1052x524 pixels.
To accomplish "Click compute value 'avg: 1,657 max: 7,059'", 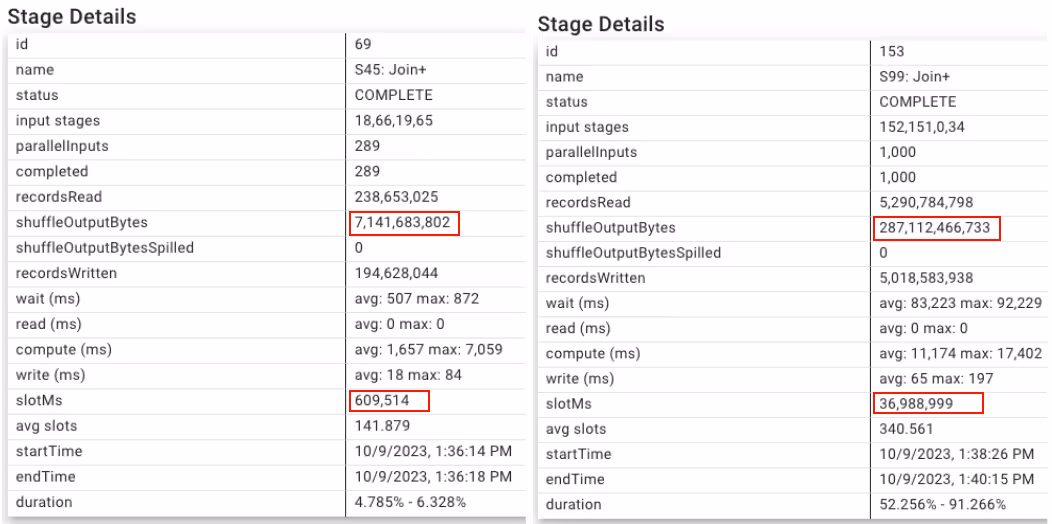I will [428, 350].
